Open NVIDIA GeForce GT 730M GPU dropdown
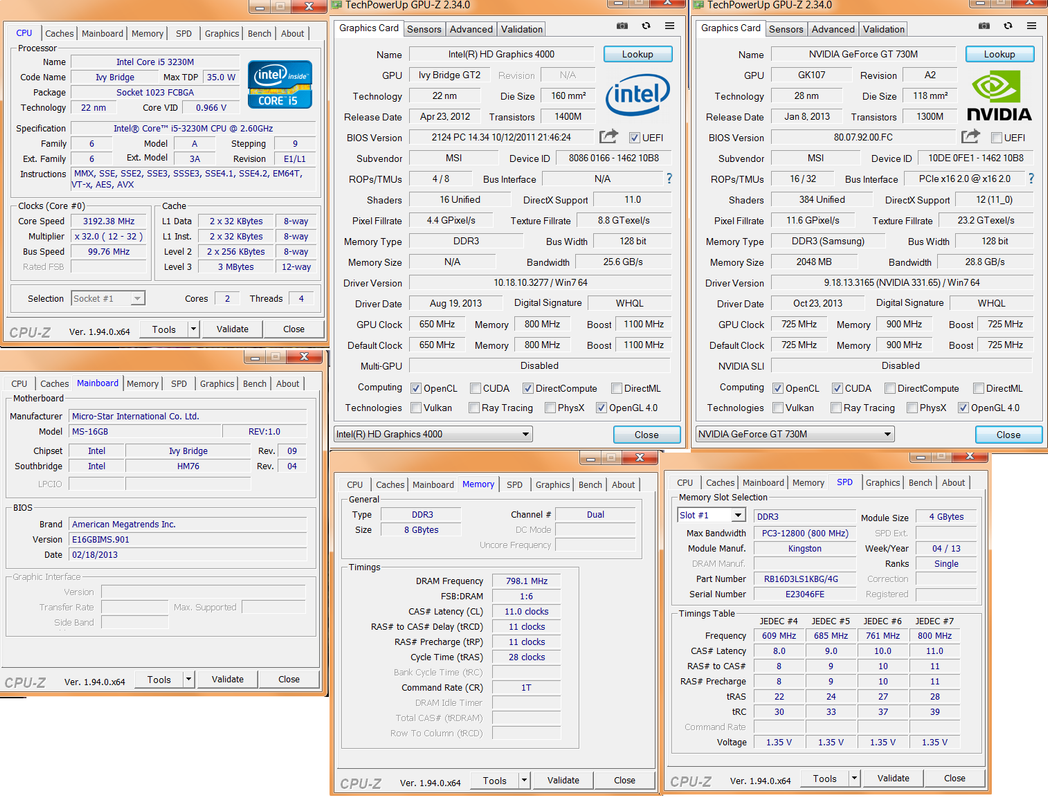Image resolution: width=1048 pixels, height=800 pixels. [x=795, y=434]
